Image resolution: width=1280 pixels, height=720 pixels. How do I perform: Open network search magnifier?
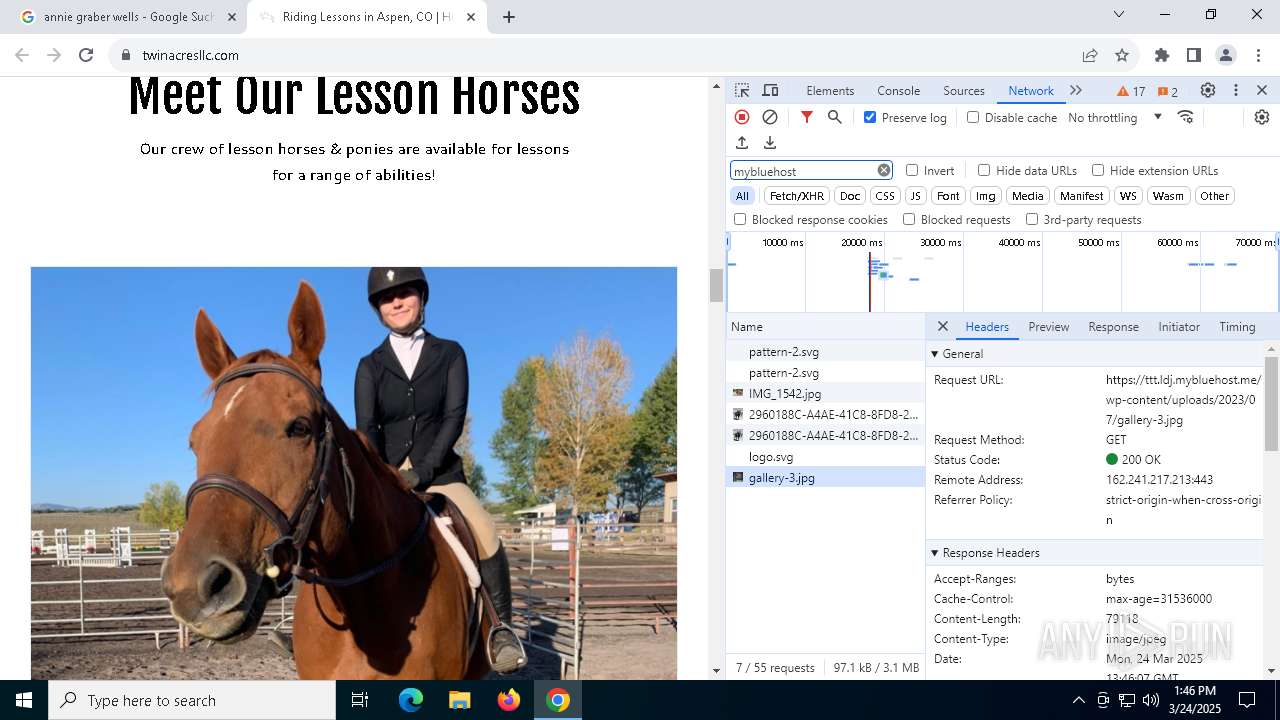pyautogui.click(x=835, y=117)
